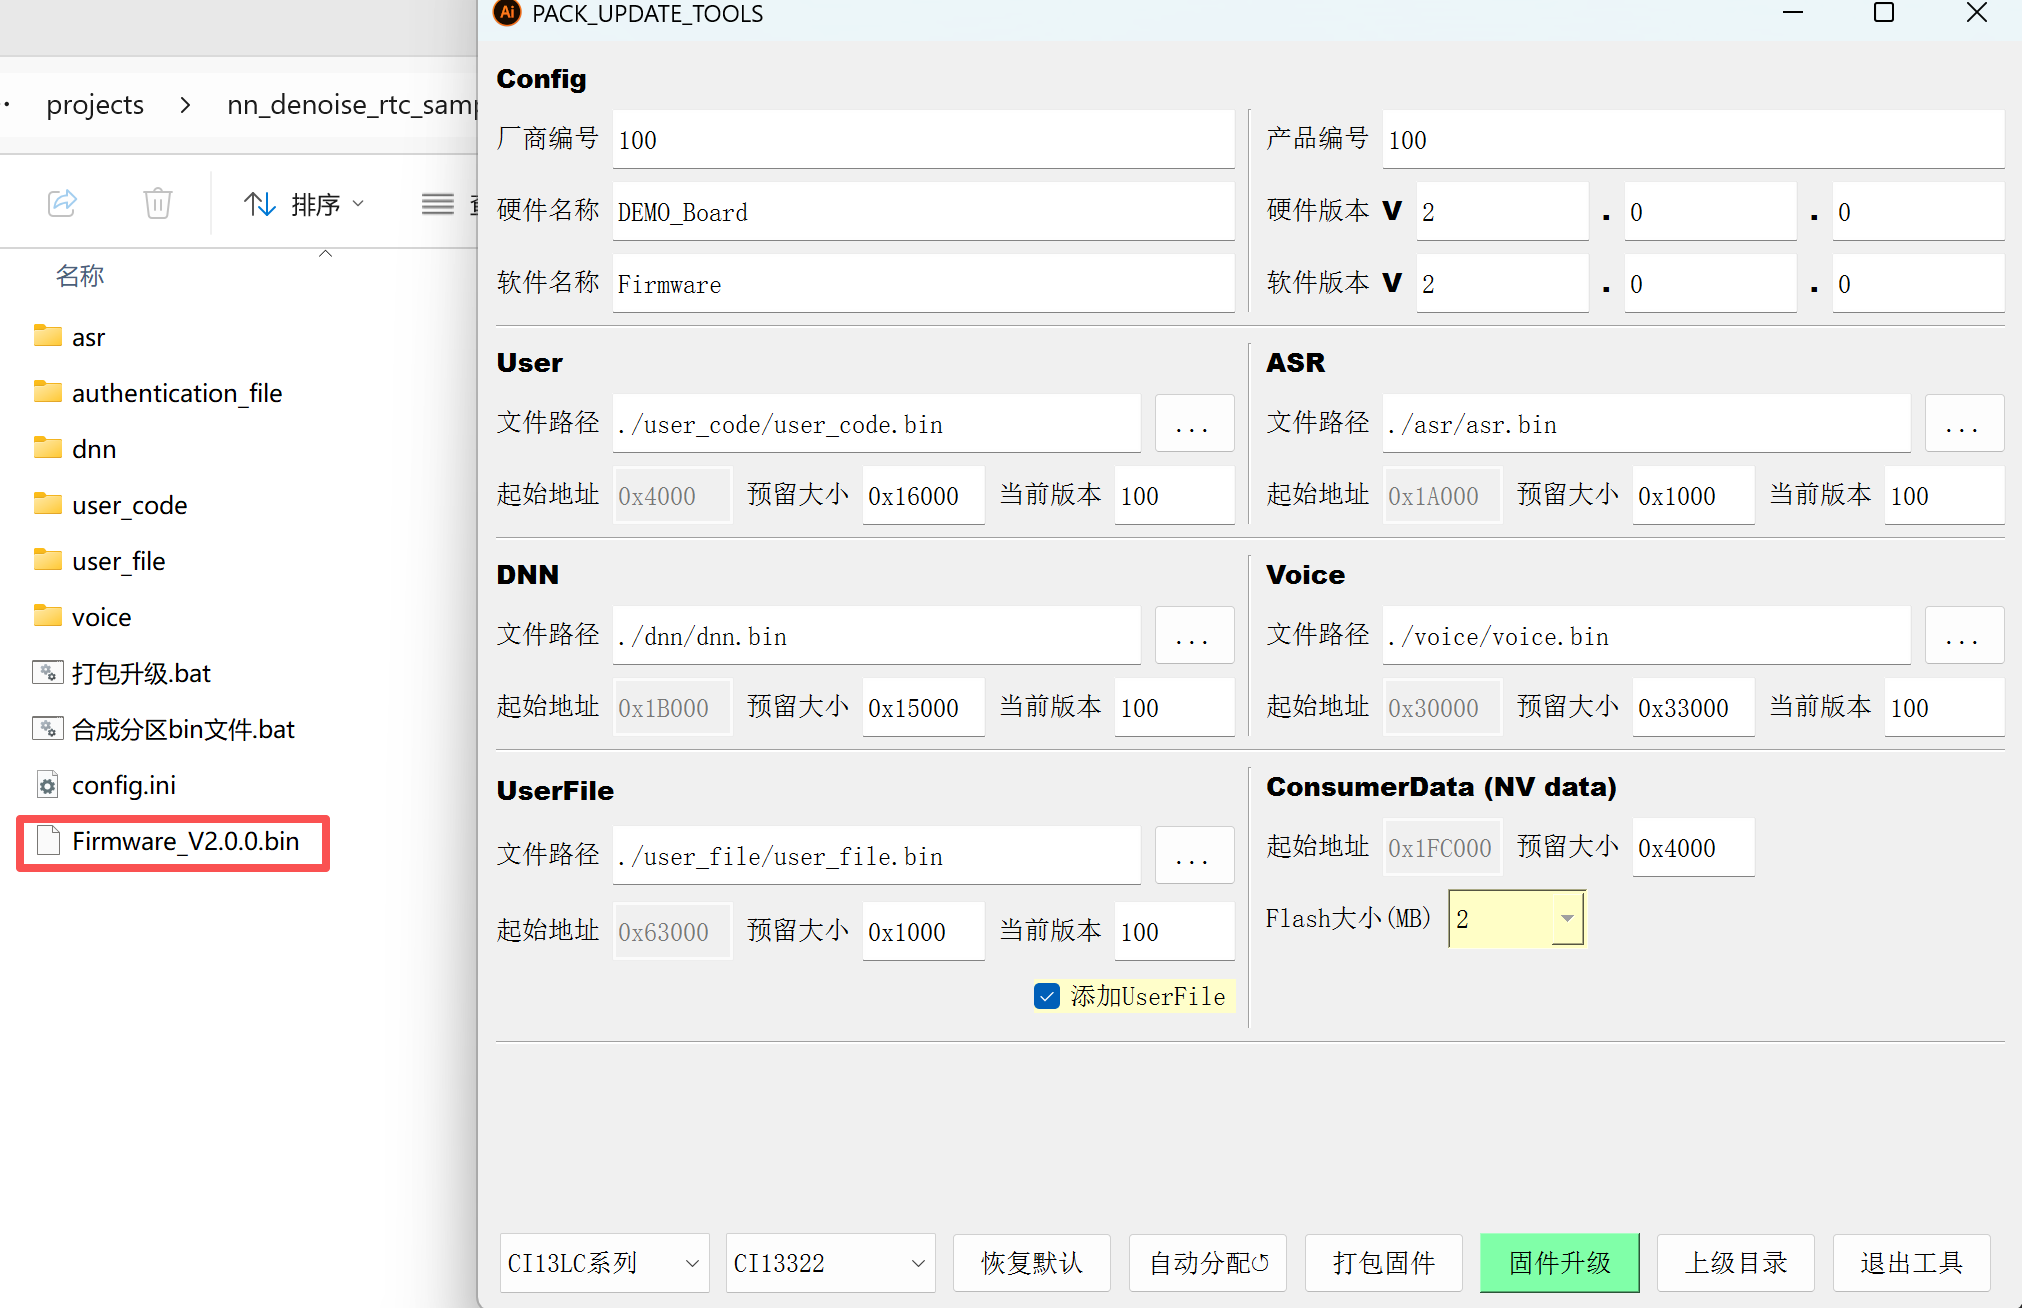Click the PACK_UPDATE_TOOLS app icon in title bar
The height and width of the screenshot is (1308, 2022).
click(506, 14)
